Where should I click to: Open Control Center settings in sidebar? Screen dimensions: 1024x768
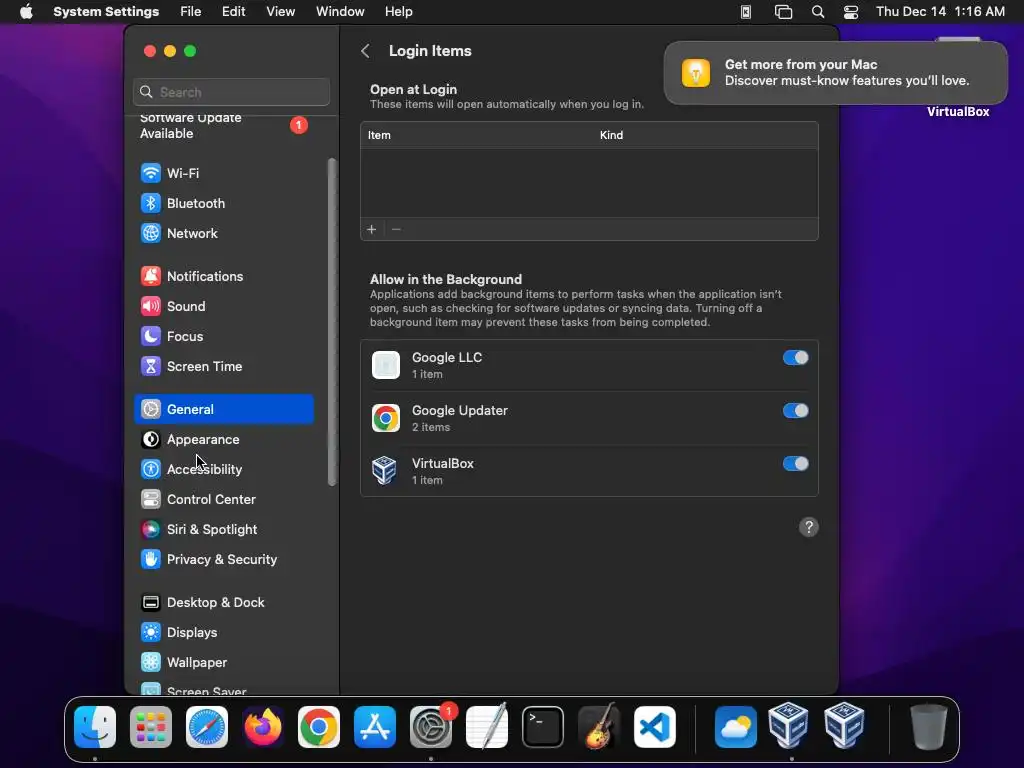[x=224, y=500]
